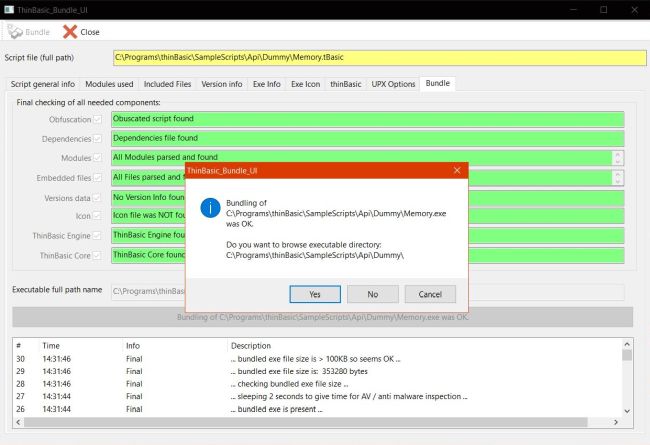
Task: Click the log list scroll up arrow
Action: [627, 344]
